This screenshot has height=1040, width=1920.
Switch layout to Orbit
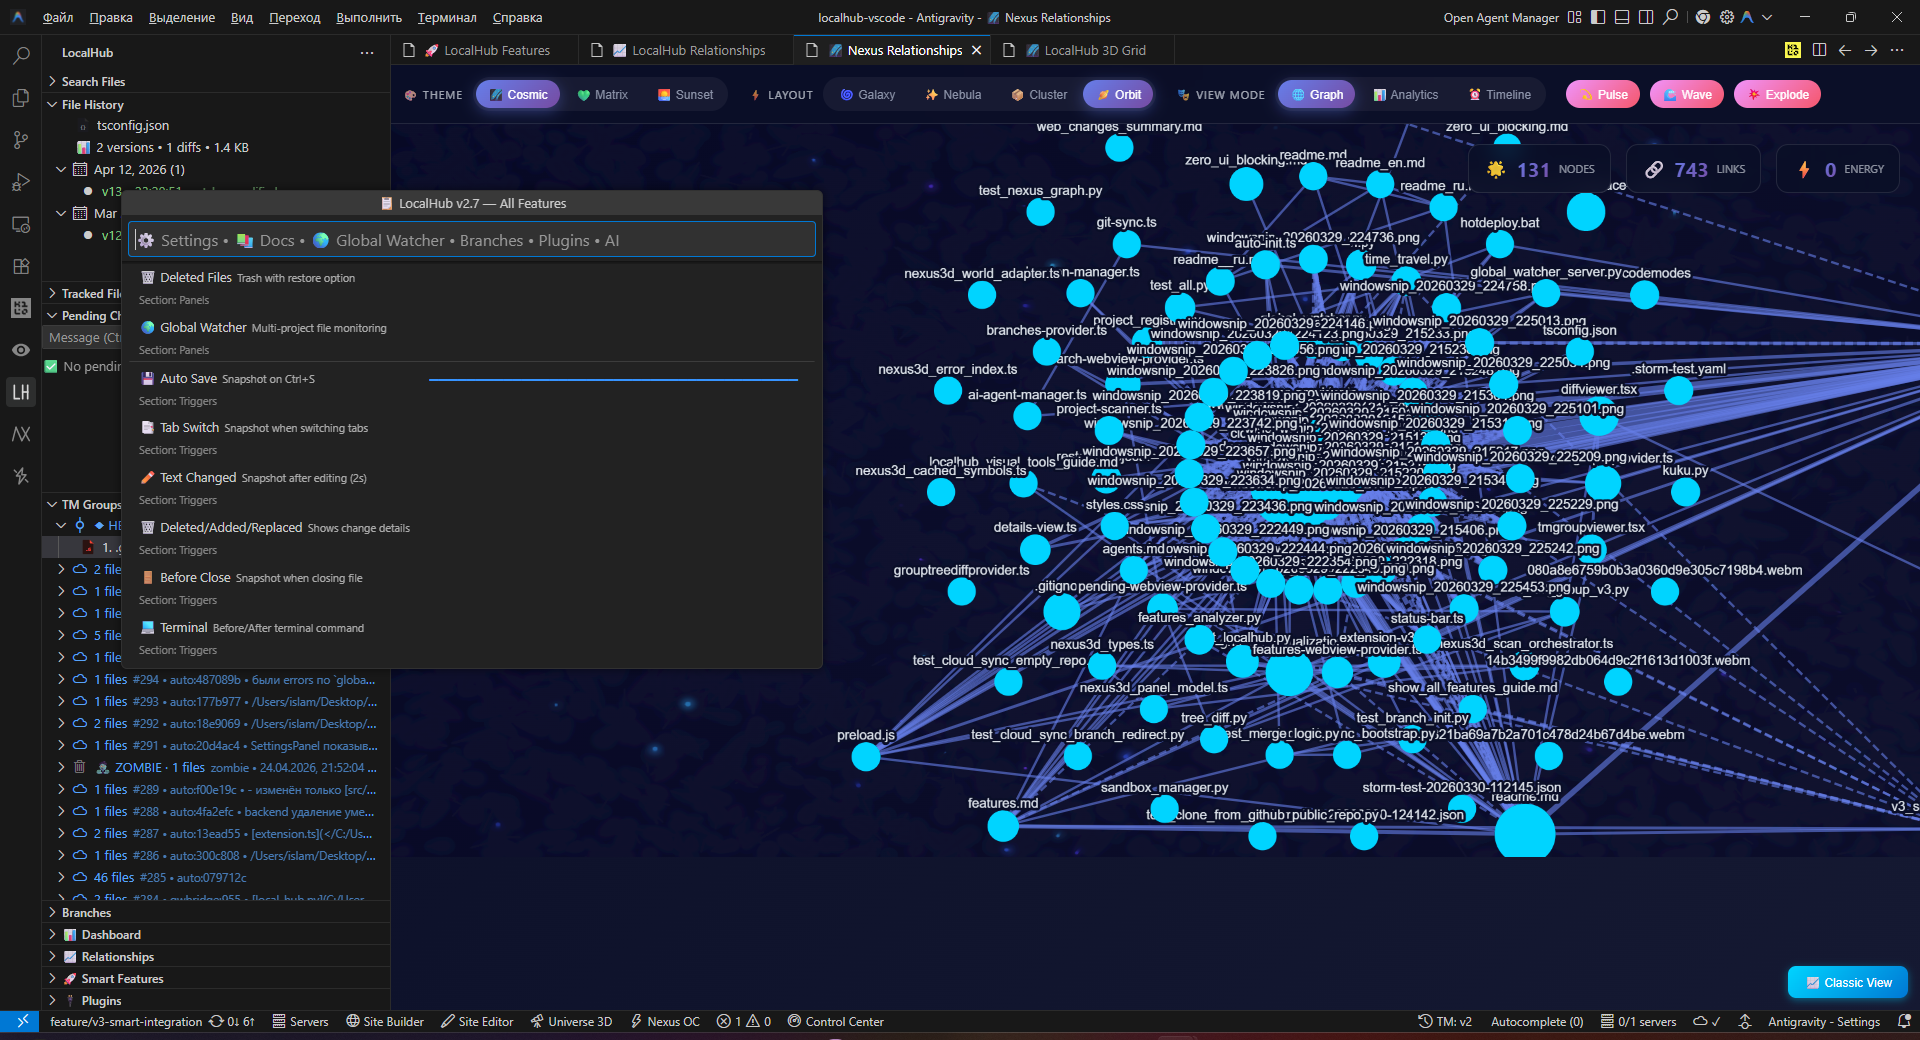pyautogui.click(x=1120, y=95)
